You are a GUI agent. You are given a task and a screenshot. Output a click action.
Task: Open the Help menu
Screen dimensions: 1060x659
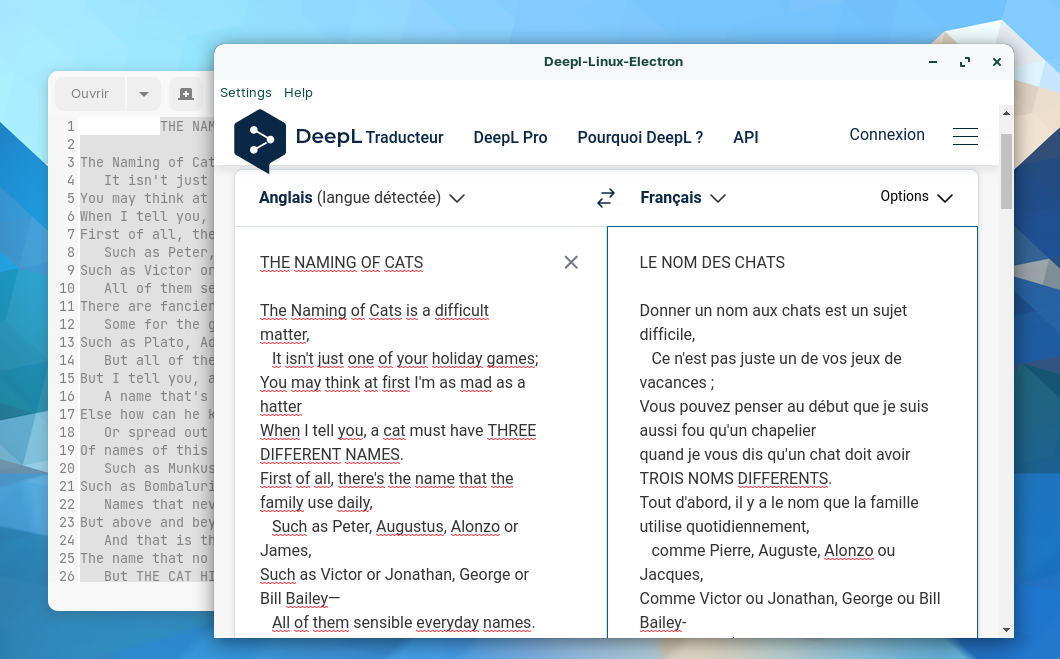298,93
